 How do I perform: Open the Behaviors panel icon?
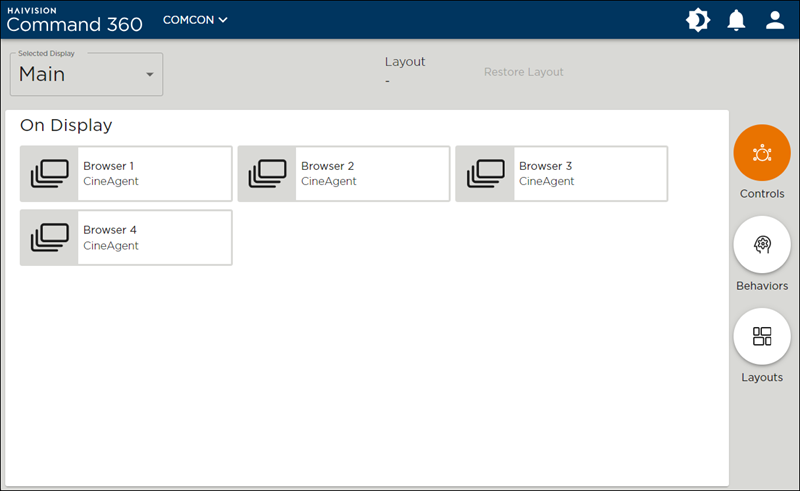point(762,244)
